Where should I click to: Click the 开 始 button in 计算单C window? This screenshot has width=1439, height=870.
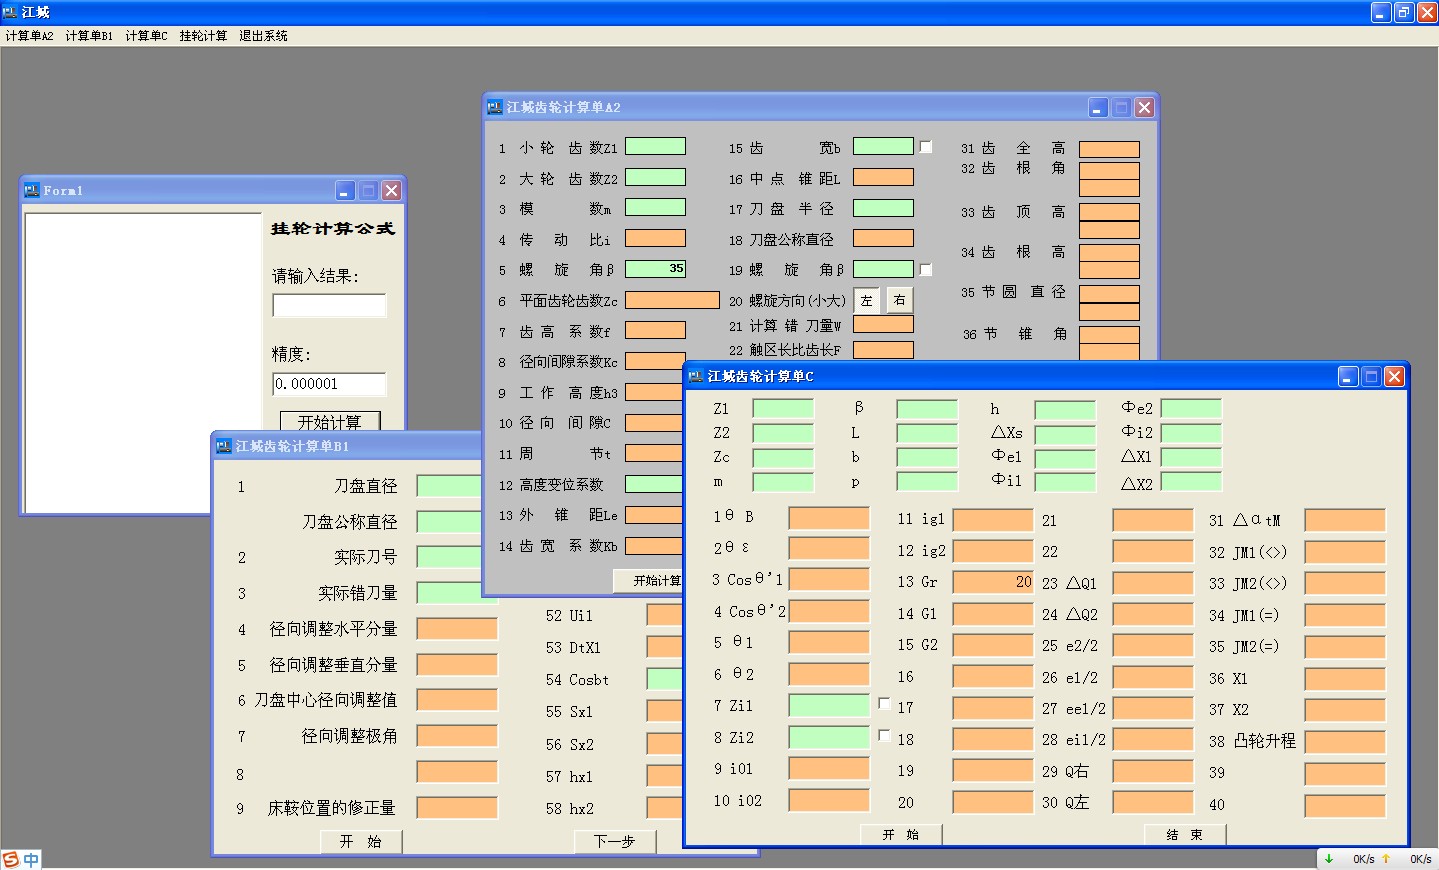(900, 834)
